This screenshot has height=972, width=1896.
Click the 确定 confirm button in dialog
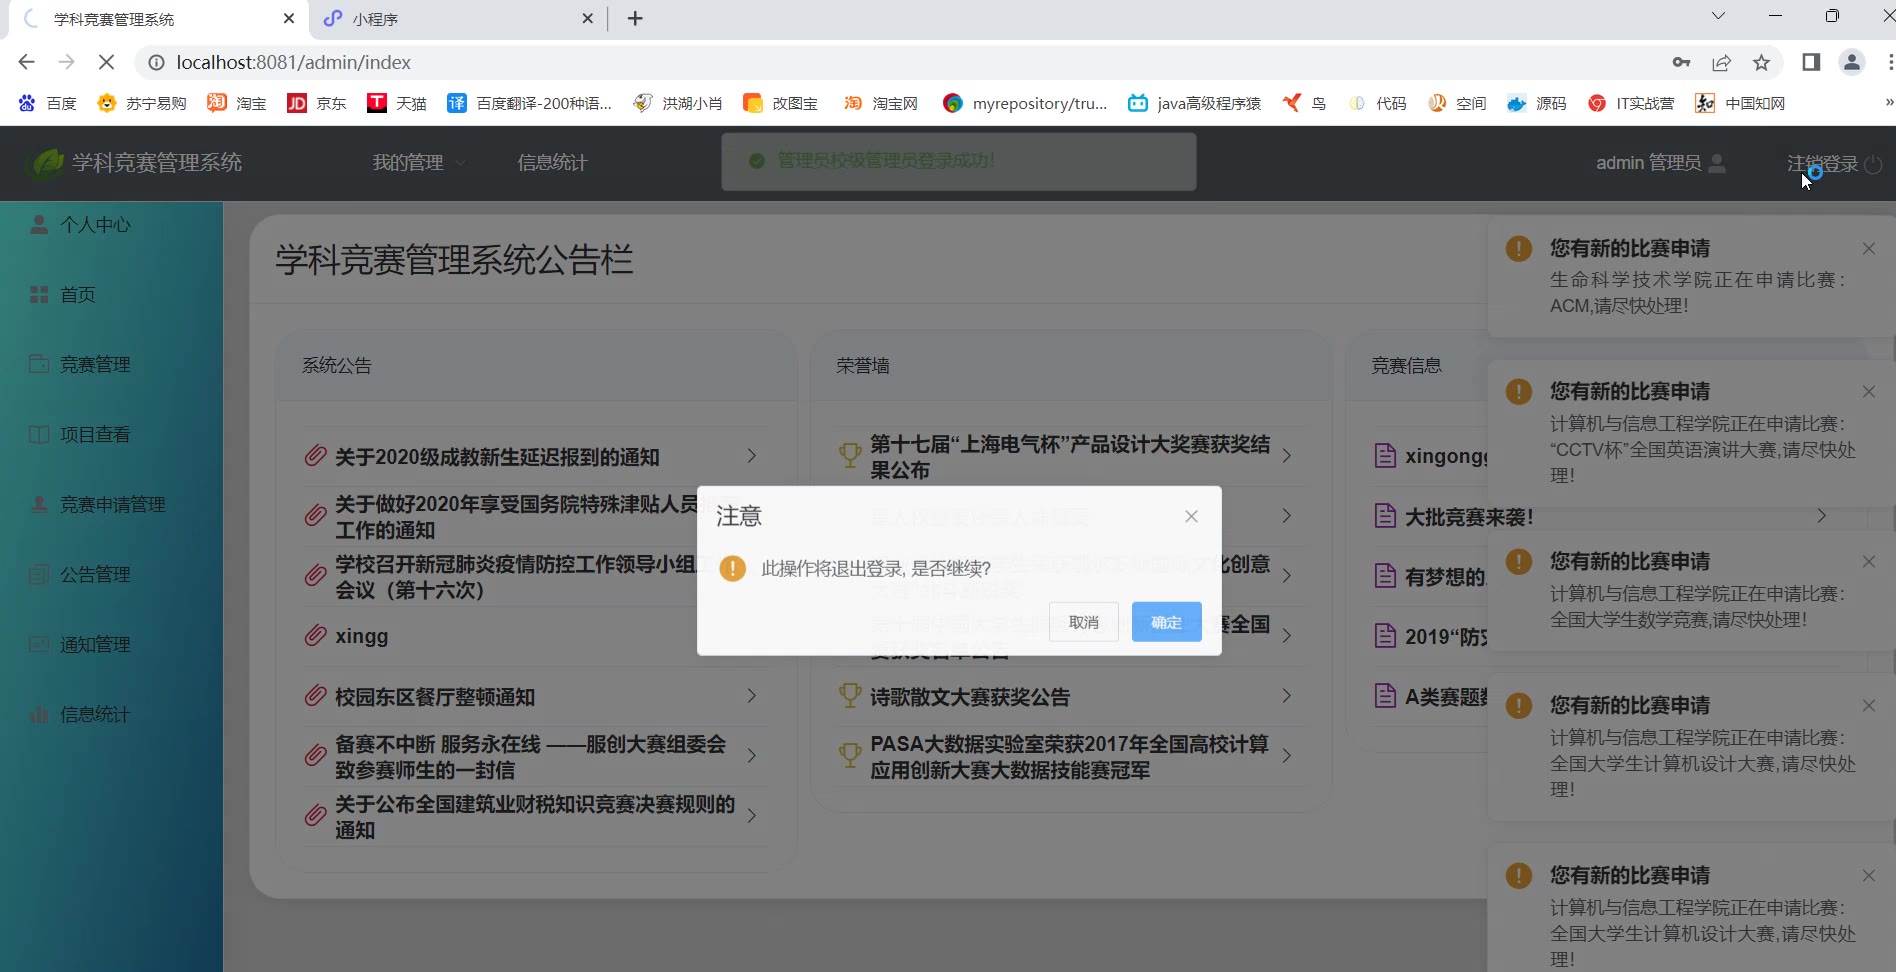coord(1166,622)
